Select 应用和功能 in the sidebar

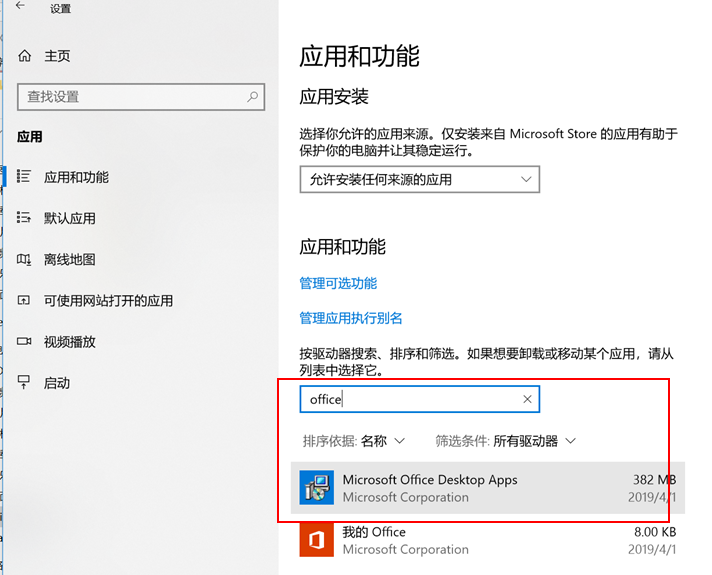pyautogui.click(x=76, y=178)
